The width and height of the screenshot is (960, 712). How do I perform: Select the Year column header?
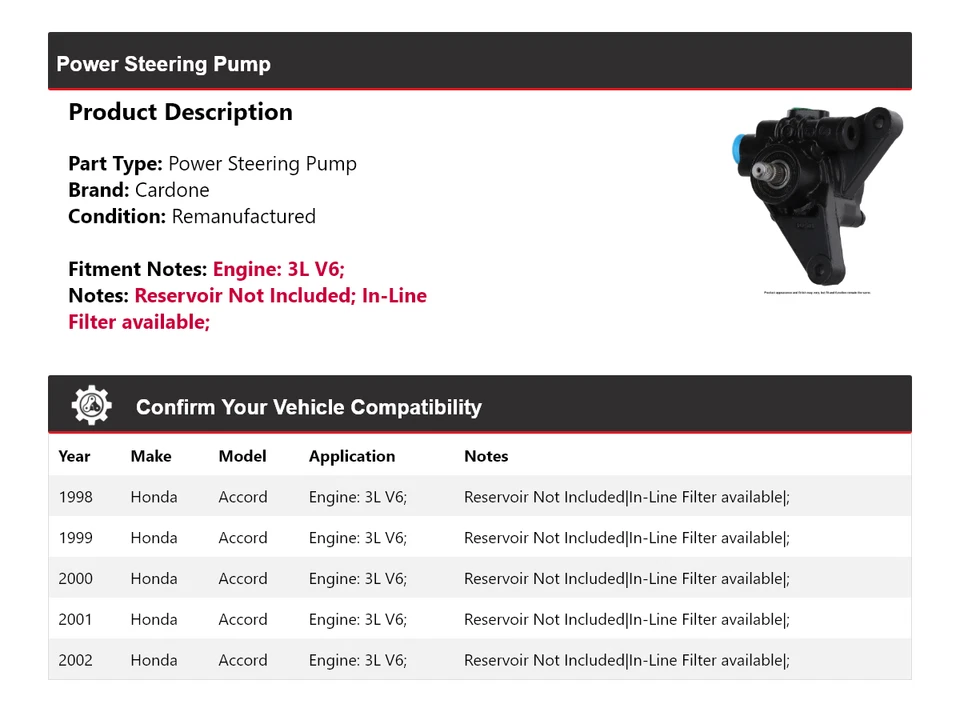74,456
